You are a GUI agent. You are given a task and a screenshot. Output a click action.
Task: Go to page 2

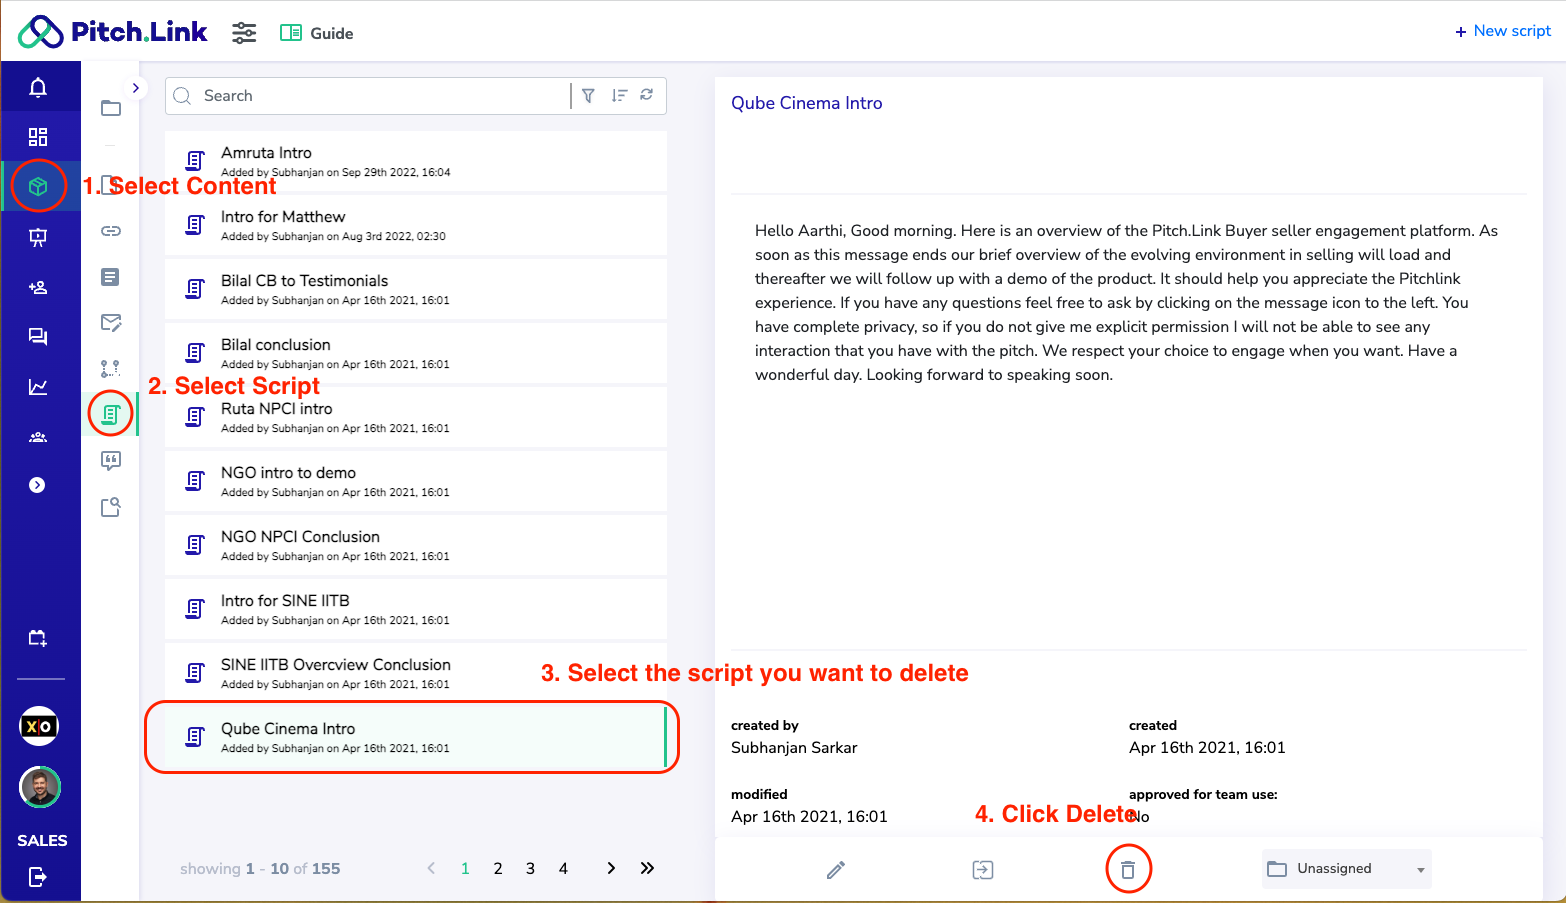click(x=498, y=868)
